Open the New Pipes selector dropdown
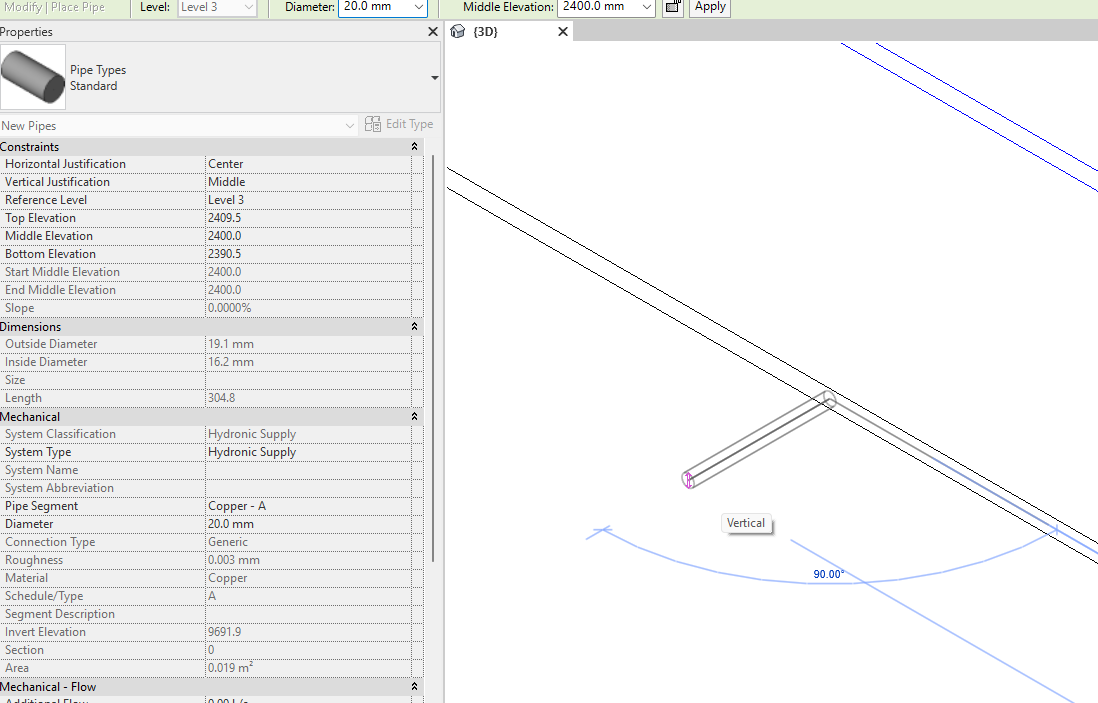 click(x=349, y=124)
